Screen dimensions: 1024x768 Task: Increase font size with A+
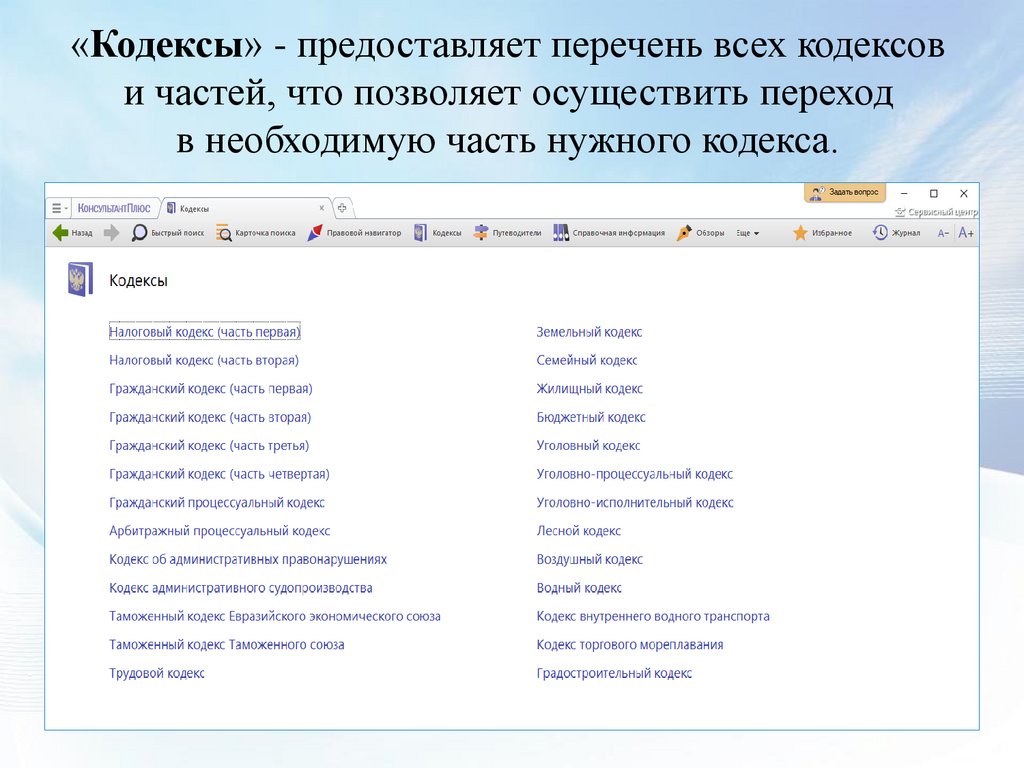pyautogui.click(x=966, y=233)
